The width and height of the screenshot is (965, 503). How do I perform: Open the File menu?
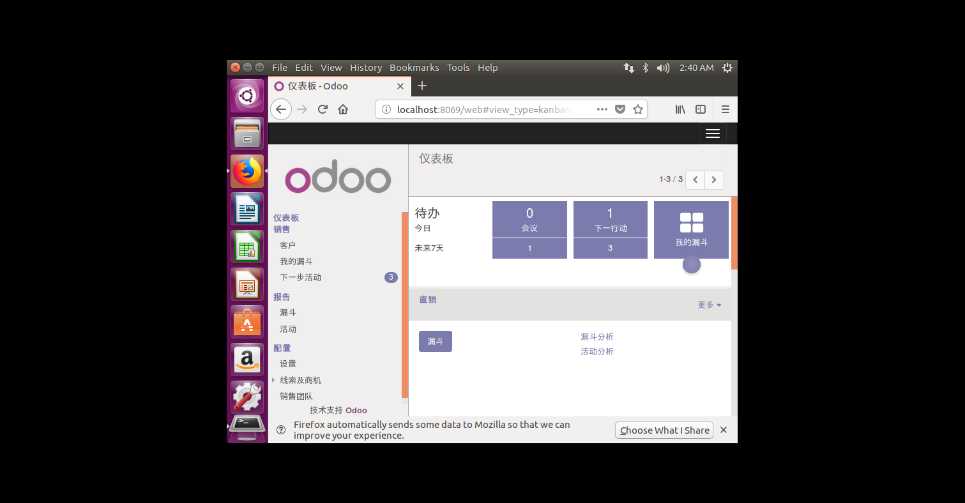(279, 68)
